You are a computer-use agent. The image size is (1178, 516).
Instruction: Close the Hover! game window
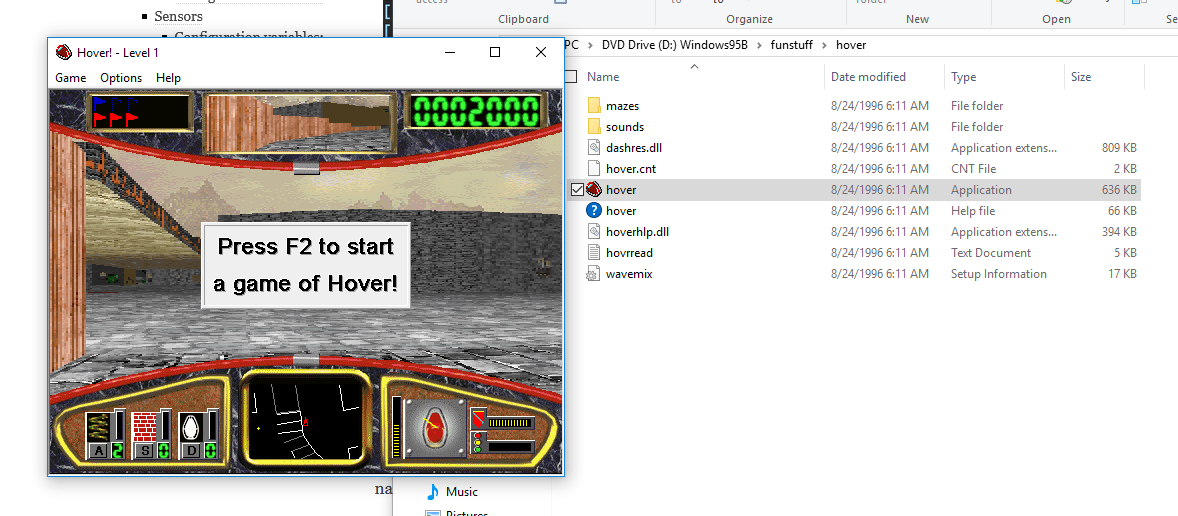[540, 53]
